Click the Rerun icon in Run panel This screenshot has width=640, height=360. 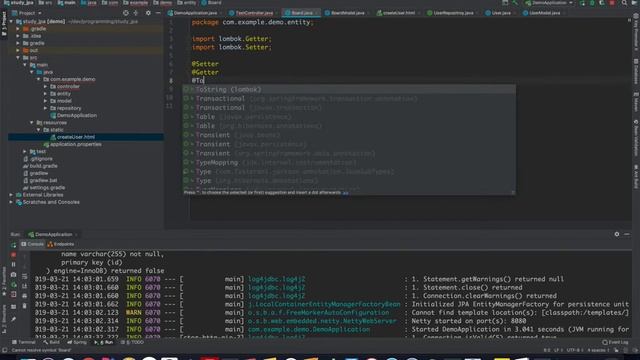coord(13,245)
